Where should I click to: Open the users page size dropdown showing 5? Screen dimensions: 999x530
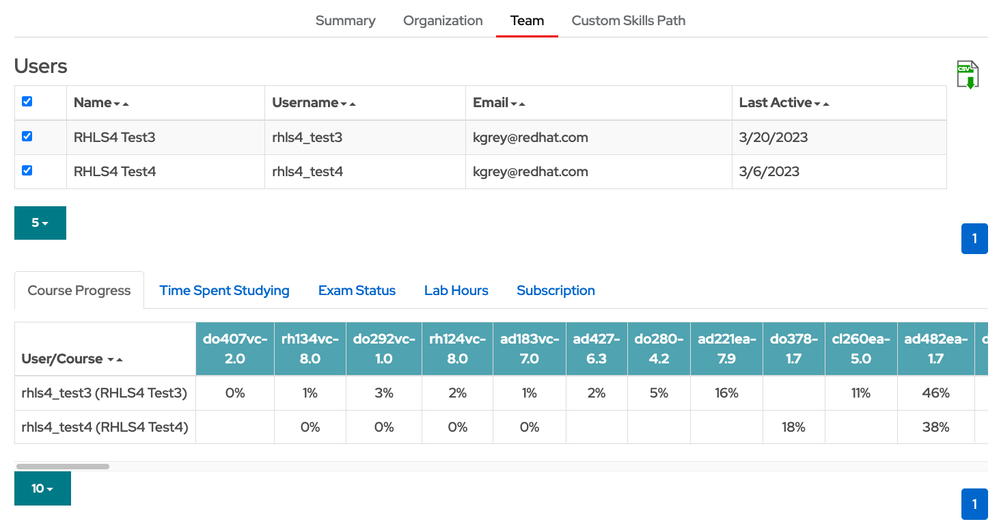[x=40, y=223]
